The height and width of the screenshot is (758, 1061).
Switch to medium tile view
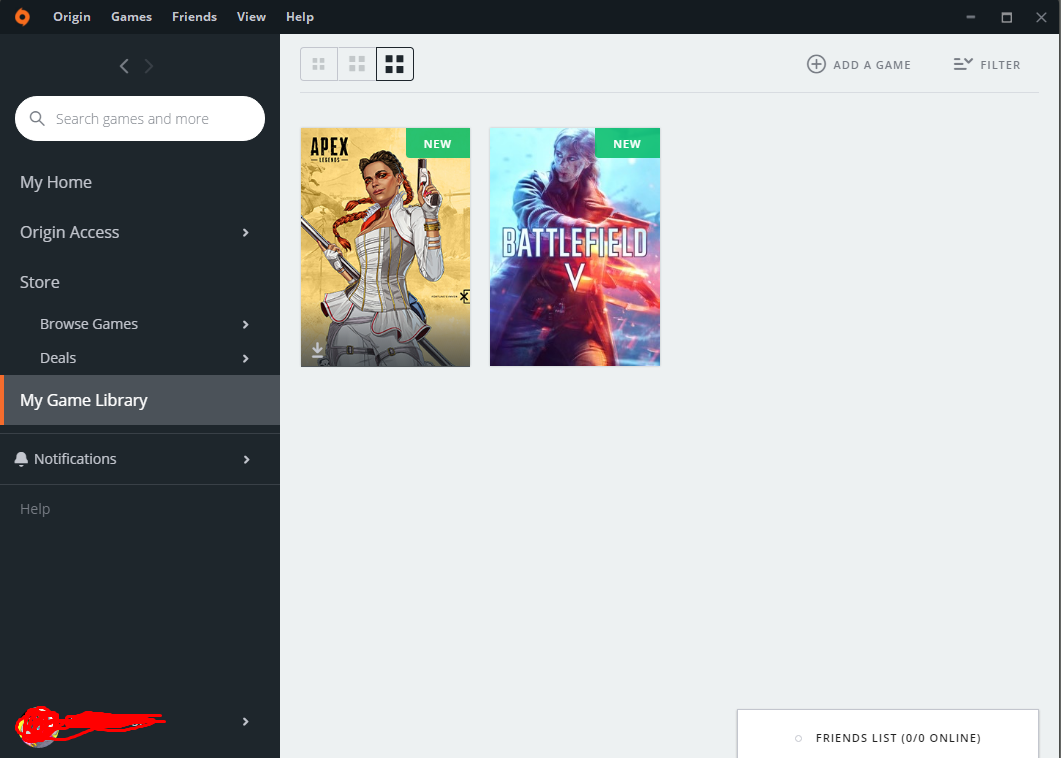tap(357, 64)
